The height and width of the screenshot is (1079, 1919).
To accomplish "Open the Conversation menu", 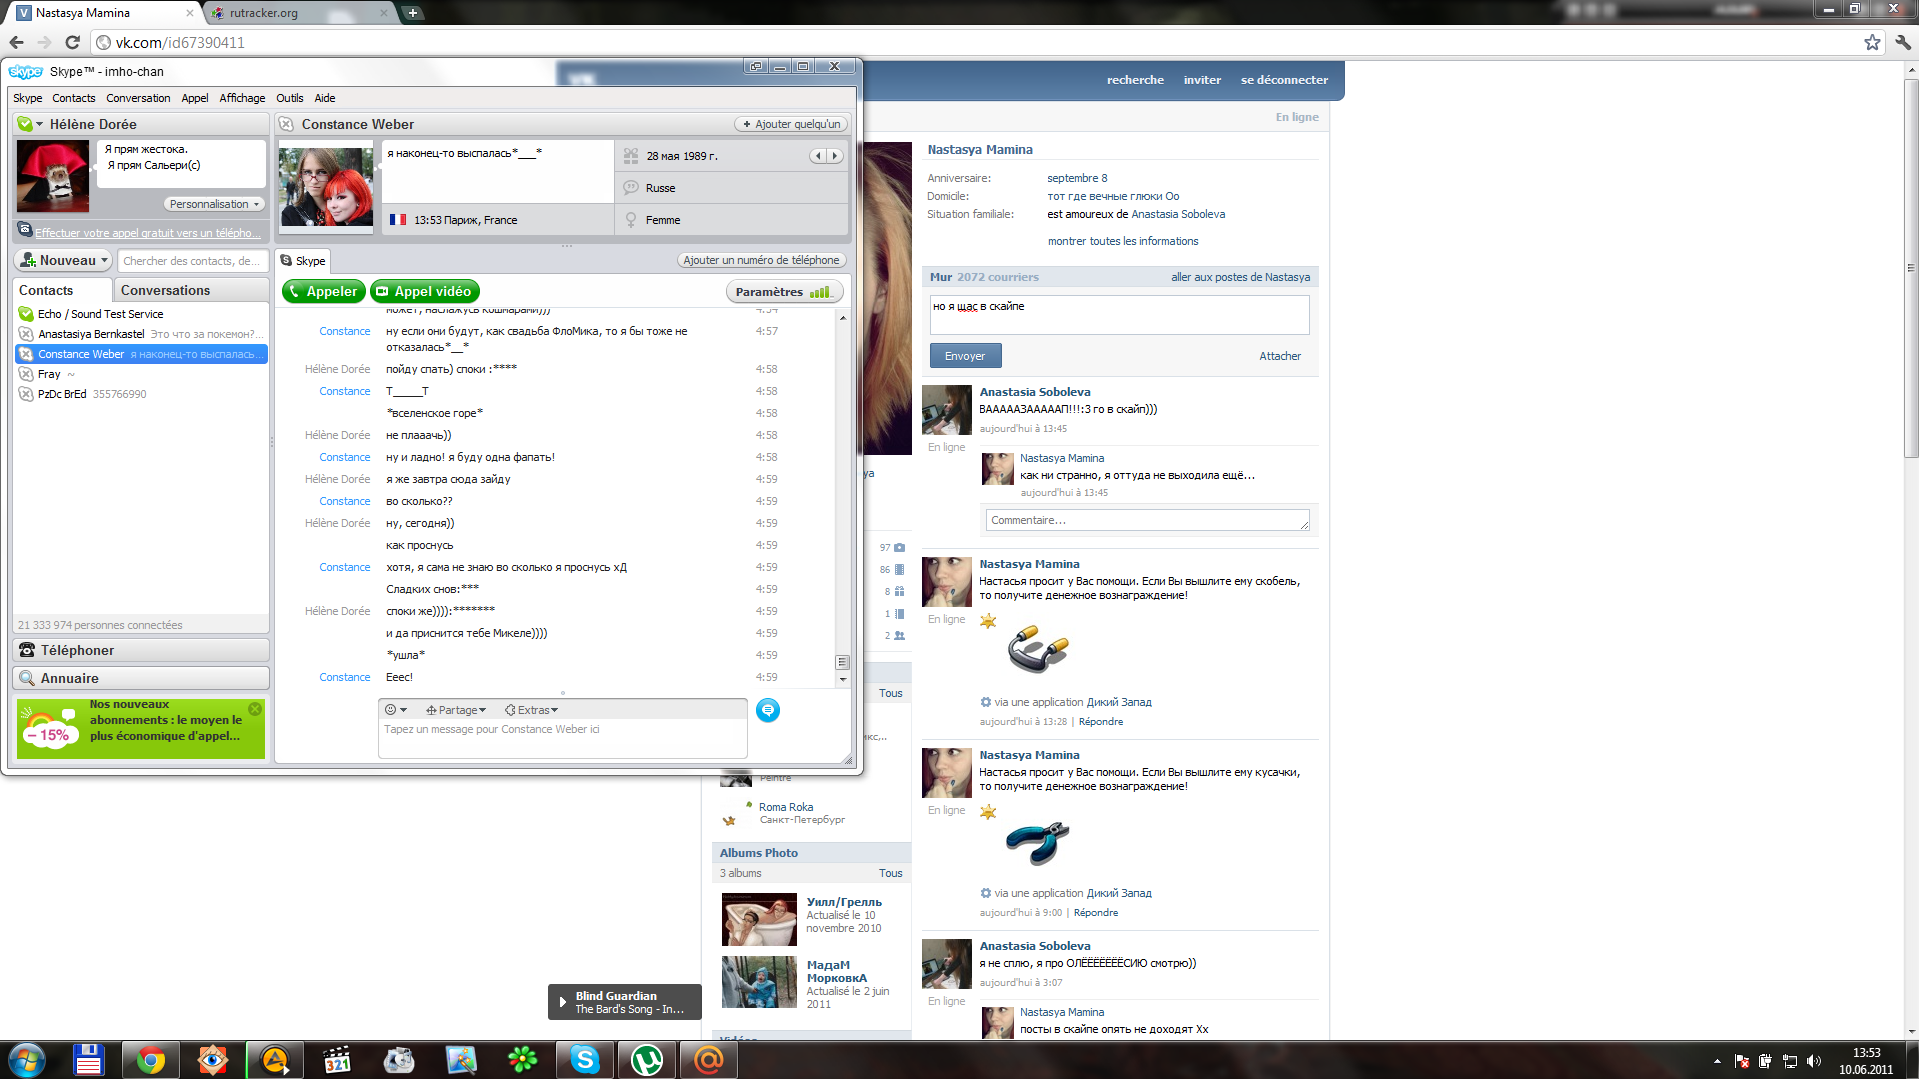I will [x=138, y=98].
